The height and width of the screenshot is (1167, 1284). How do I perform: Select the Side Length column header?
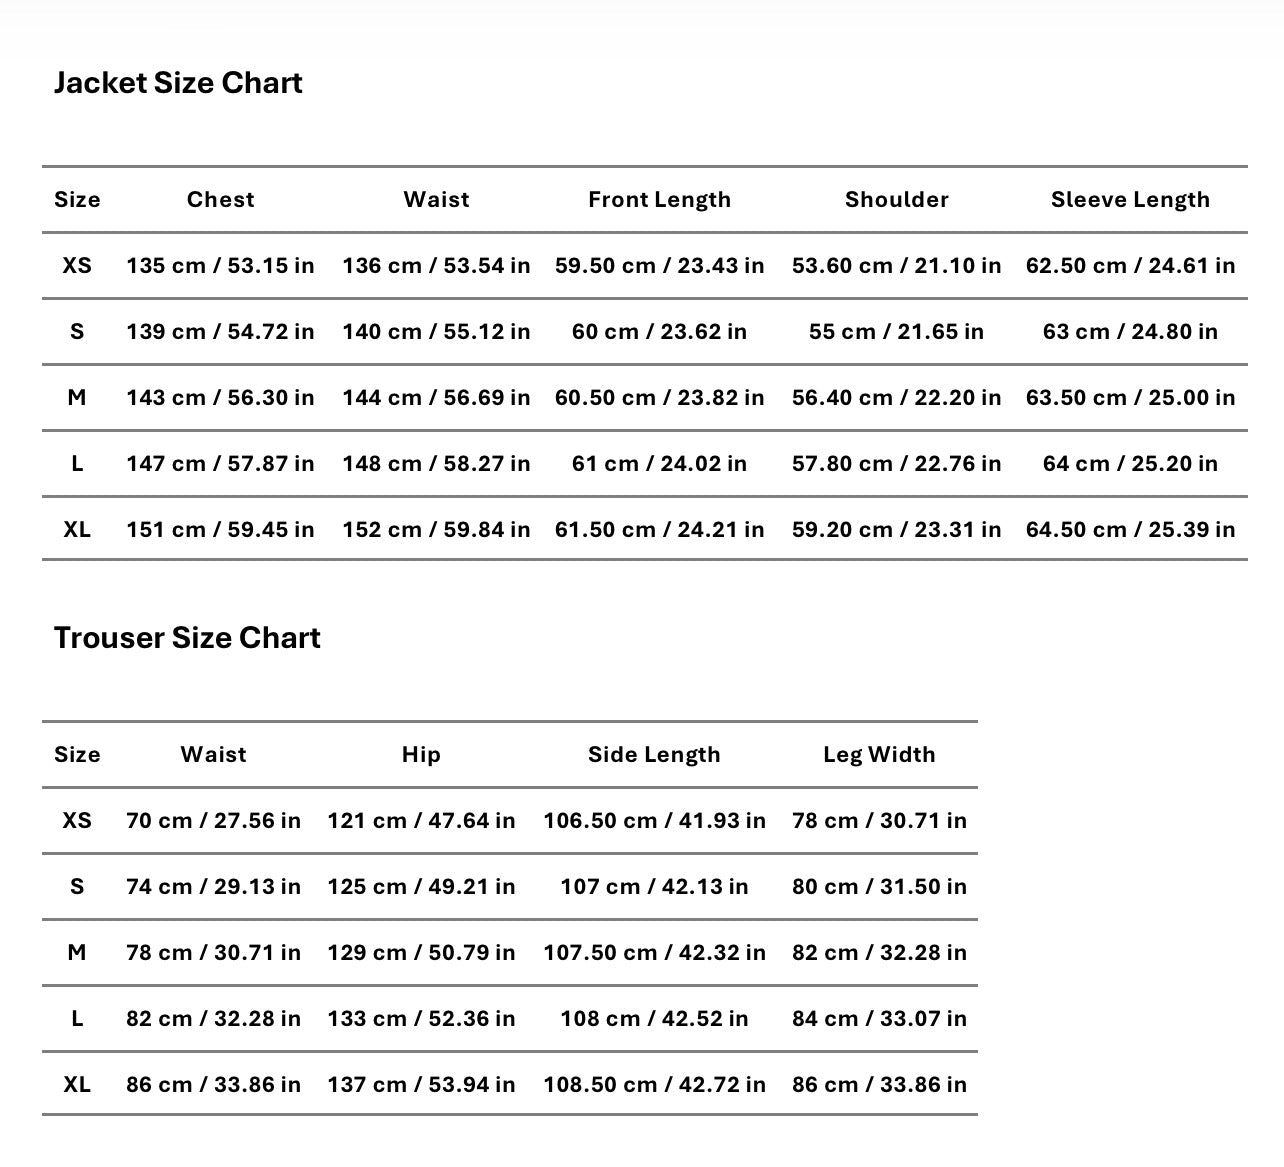coord(654,755)
